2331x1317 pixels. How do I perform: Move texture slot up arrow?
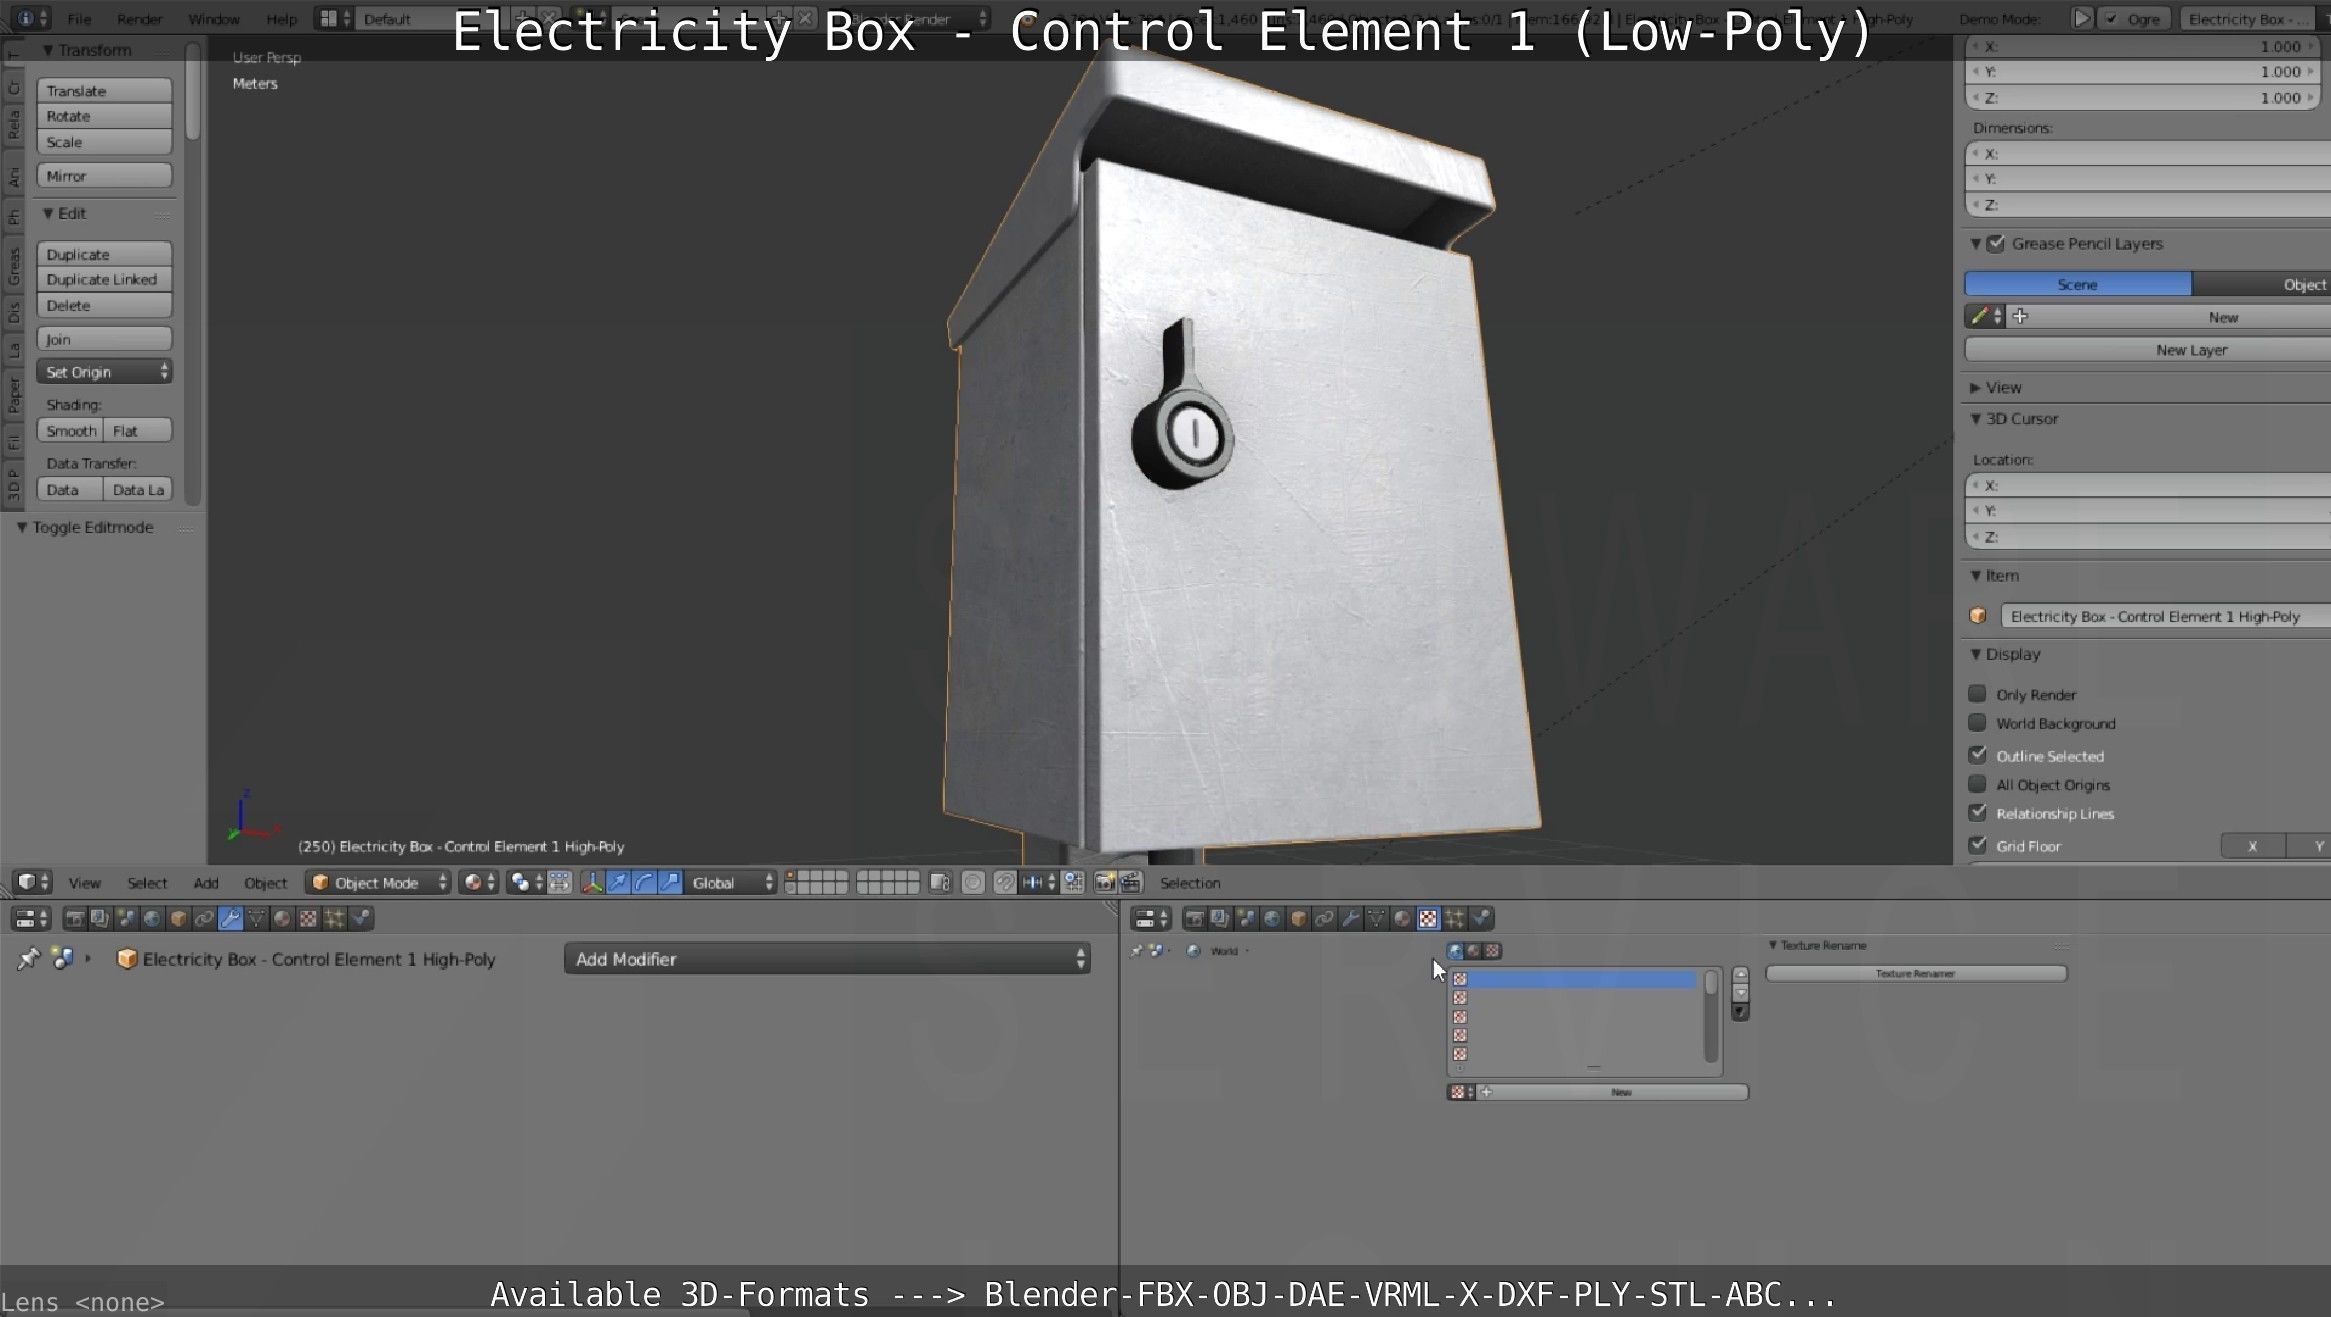1741,975
